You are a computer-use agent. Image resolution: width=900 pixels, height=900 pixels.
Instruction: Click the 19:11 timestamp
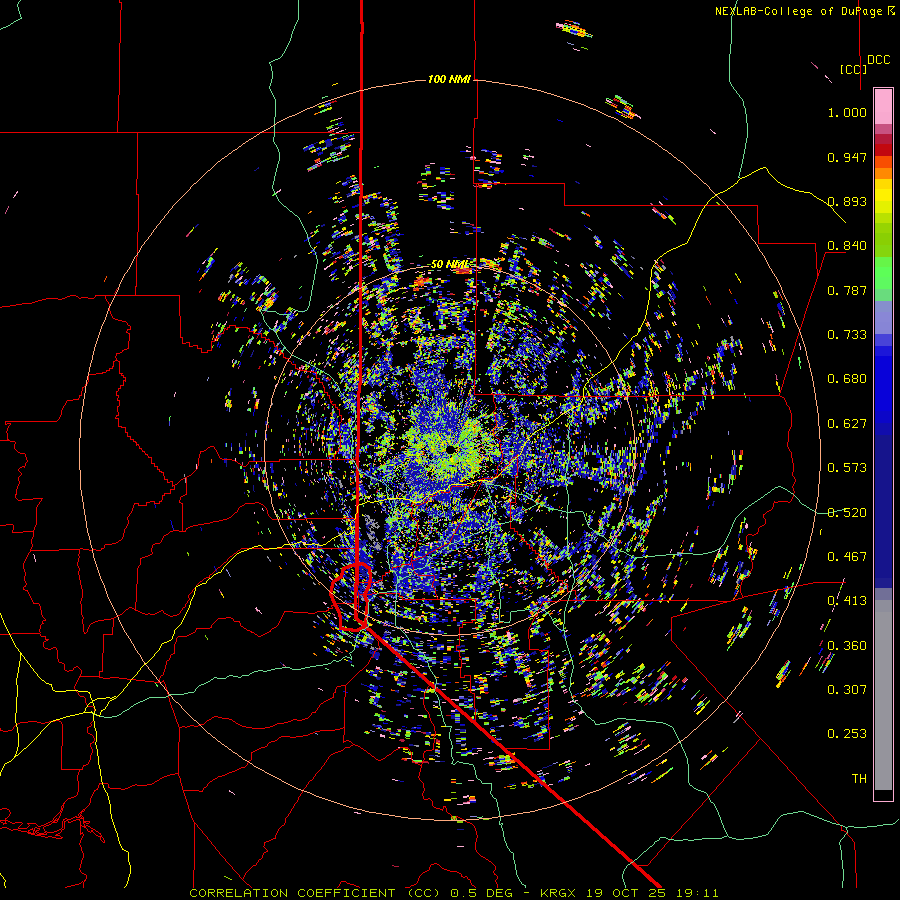(x=696, y=893)
